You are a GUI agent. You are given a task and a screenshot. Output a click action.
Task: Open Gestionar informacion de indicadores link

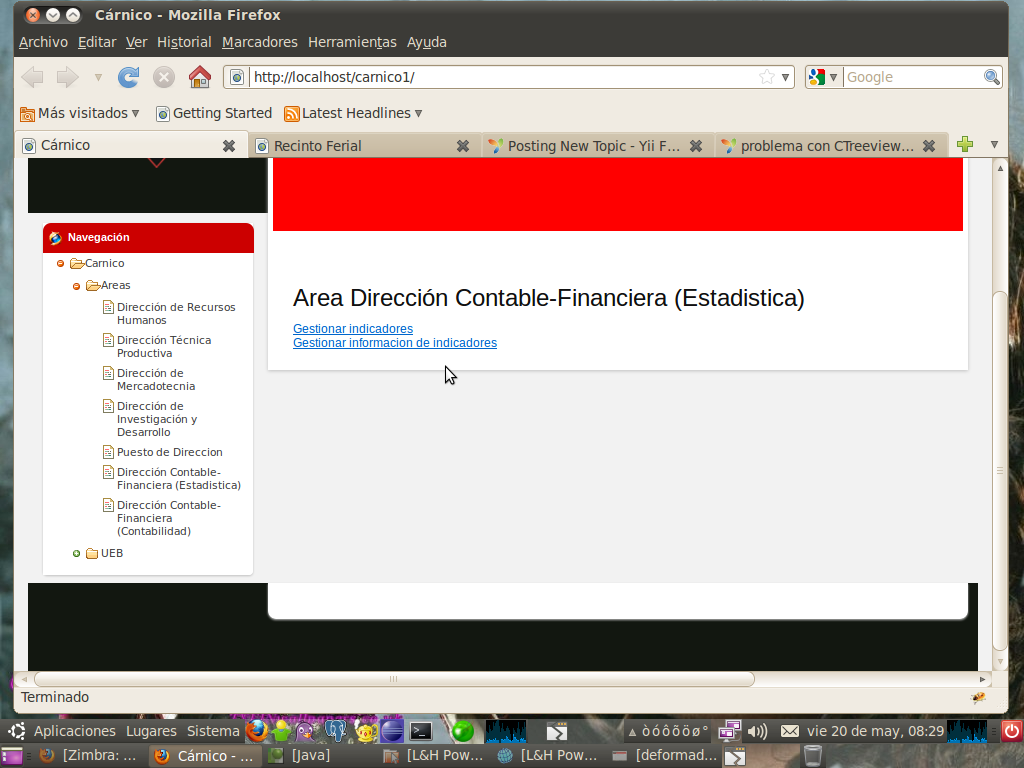click(x=394, y=343)
